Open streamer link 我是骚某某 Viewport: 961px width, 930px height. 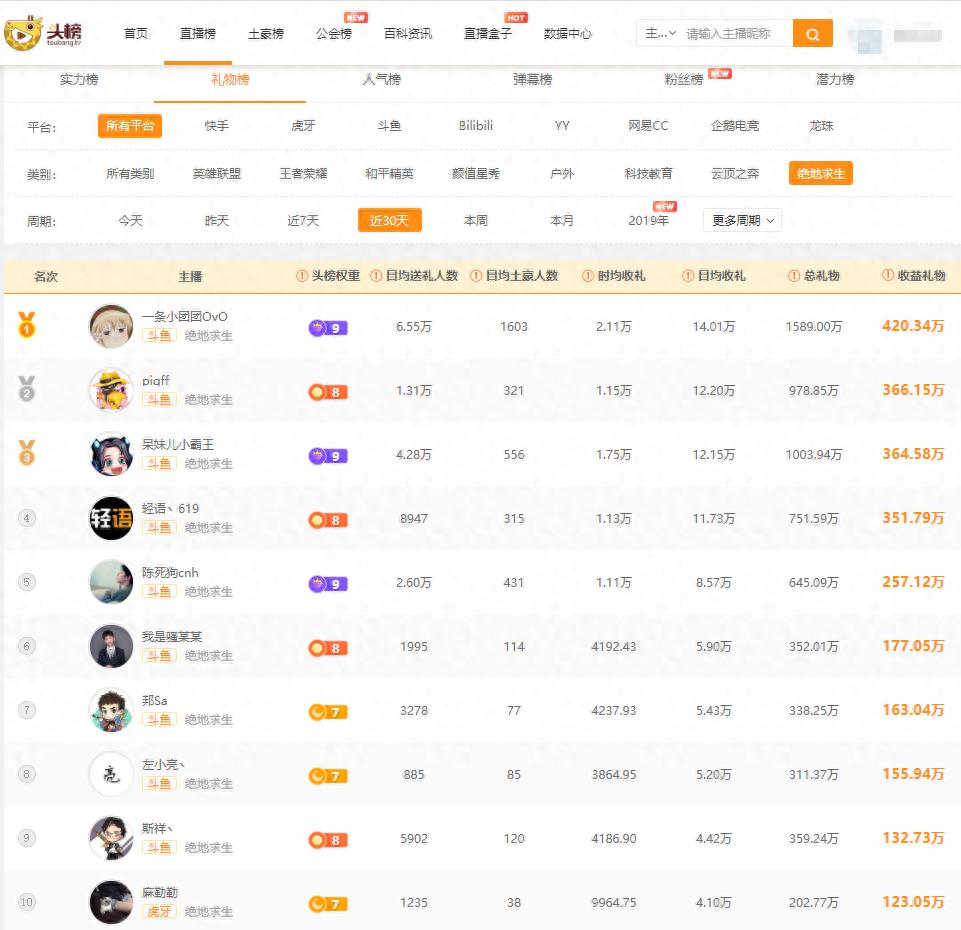click(x=172, y=636)
